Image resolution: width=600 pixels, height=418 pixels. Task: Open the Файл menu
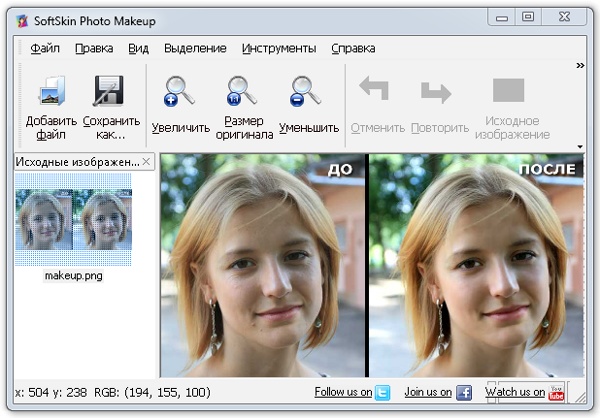click(x=45, y=48)
